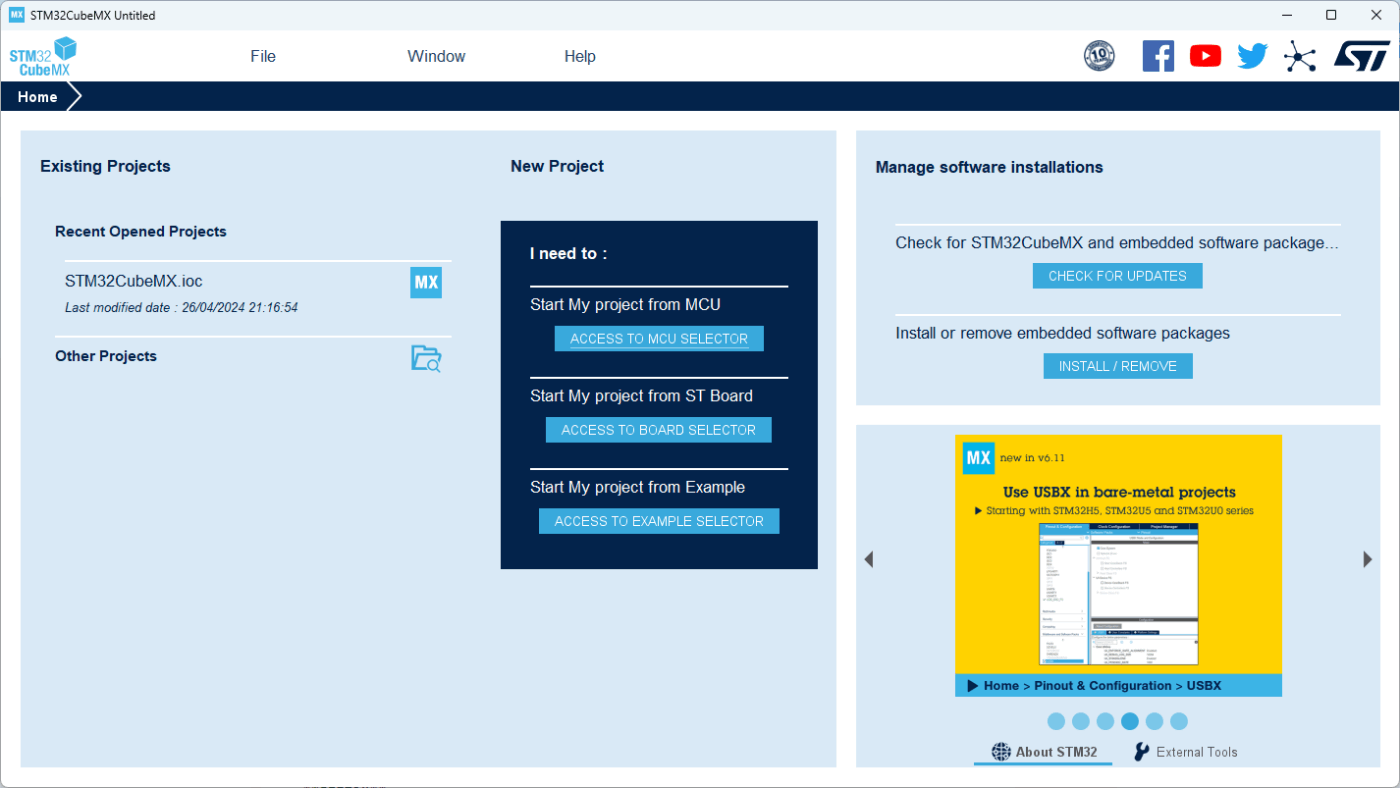Switch to the External Tools tab

point(1185,752)
